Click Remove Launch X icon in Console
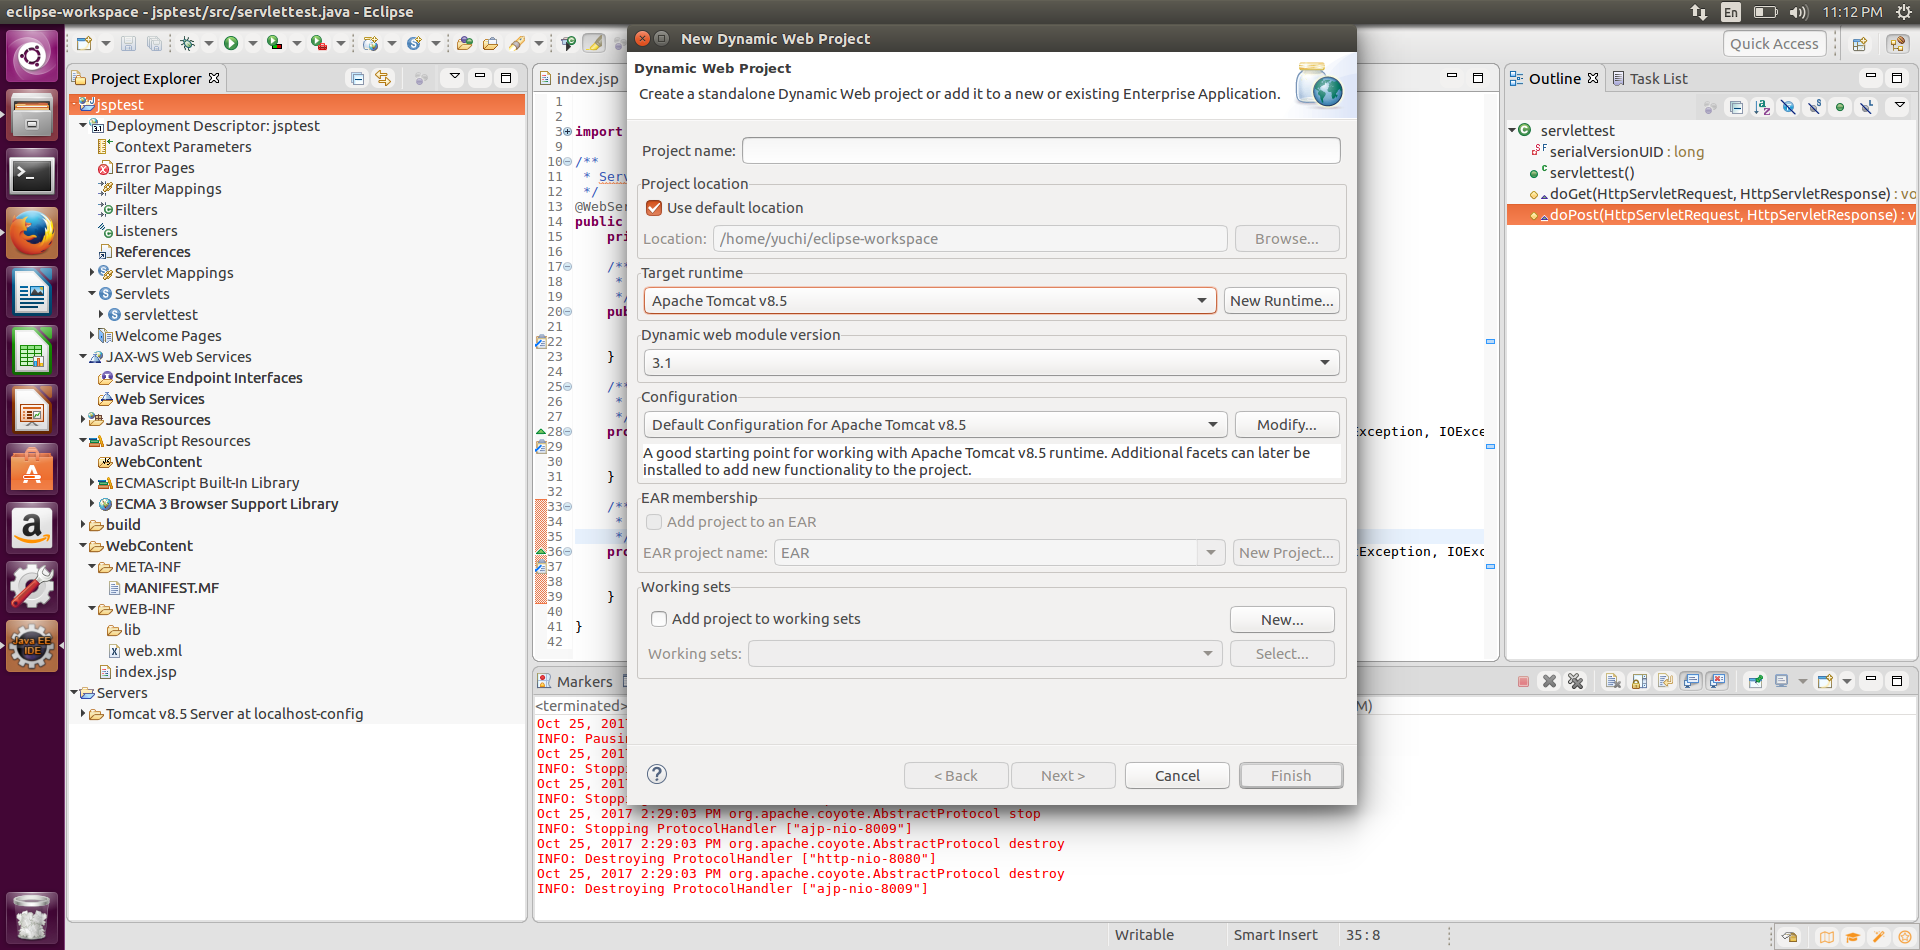 coord(1549,681)
